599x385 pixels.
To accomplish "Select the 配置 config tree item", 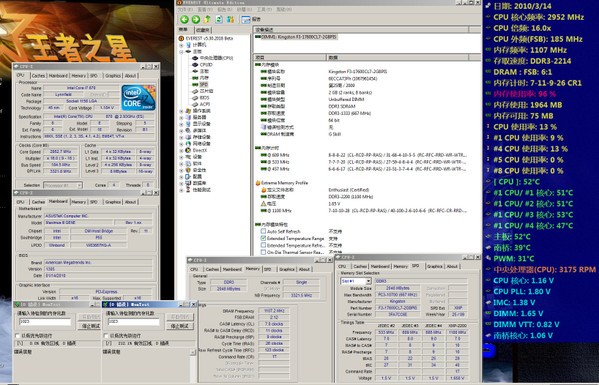I will pos(197,176).
